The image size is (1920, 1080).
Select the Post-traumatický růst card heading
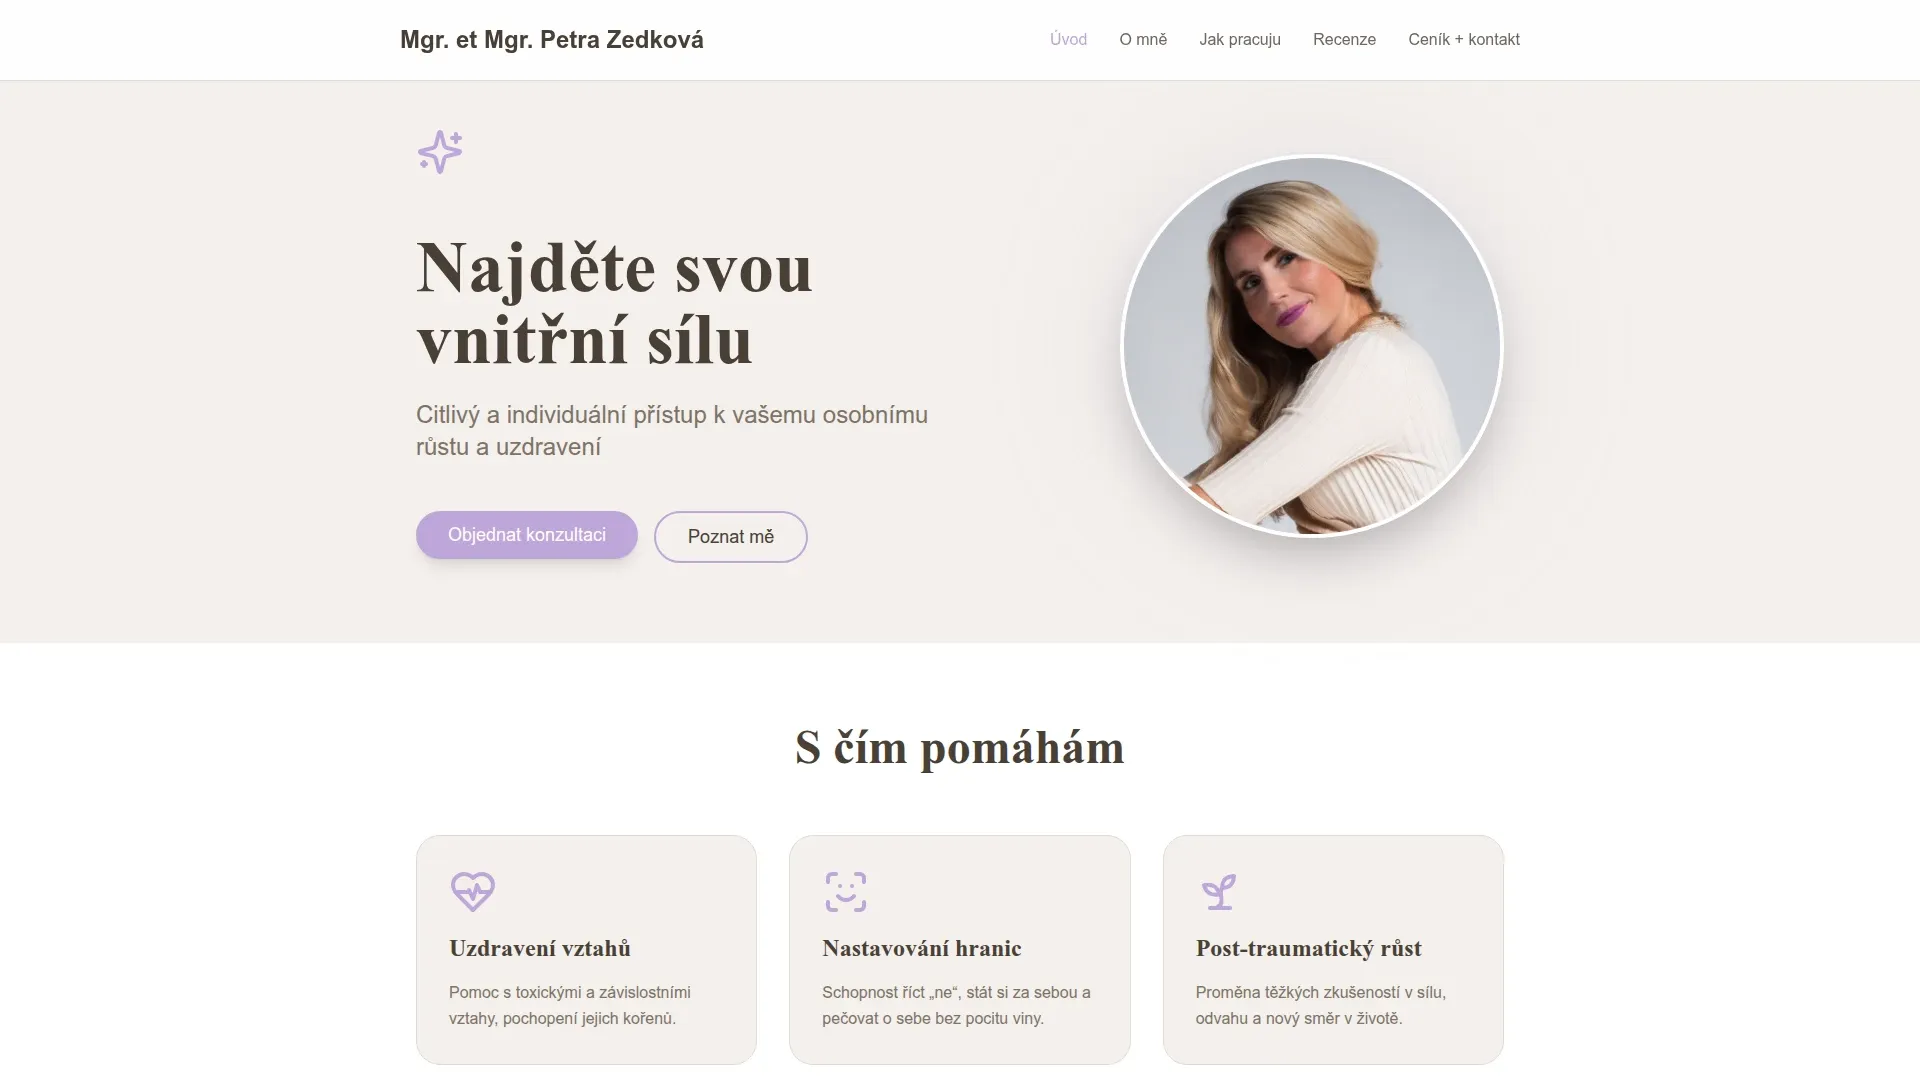pyautogui.click(x=1309, y=948)
